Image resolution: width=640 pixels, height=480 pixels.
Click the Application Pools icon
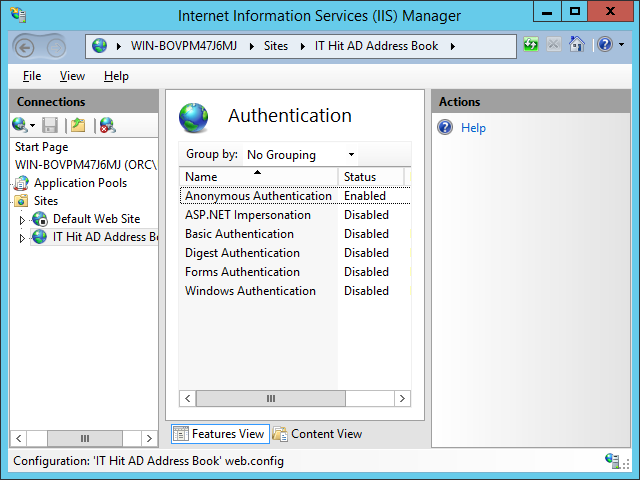click(x=21, y=183)
